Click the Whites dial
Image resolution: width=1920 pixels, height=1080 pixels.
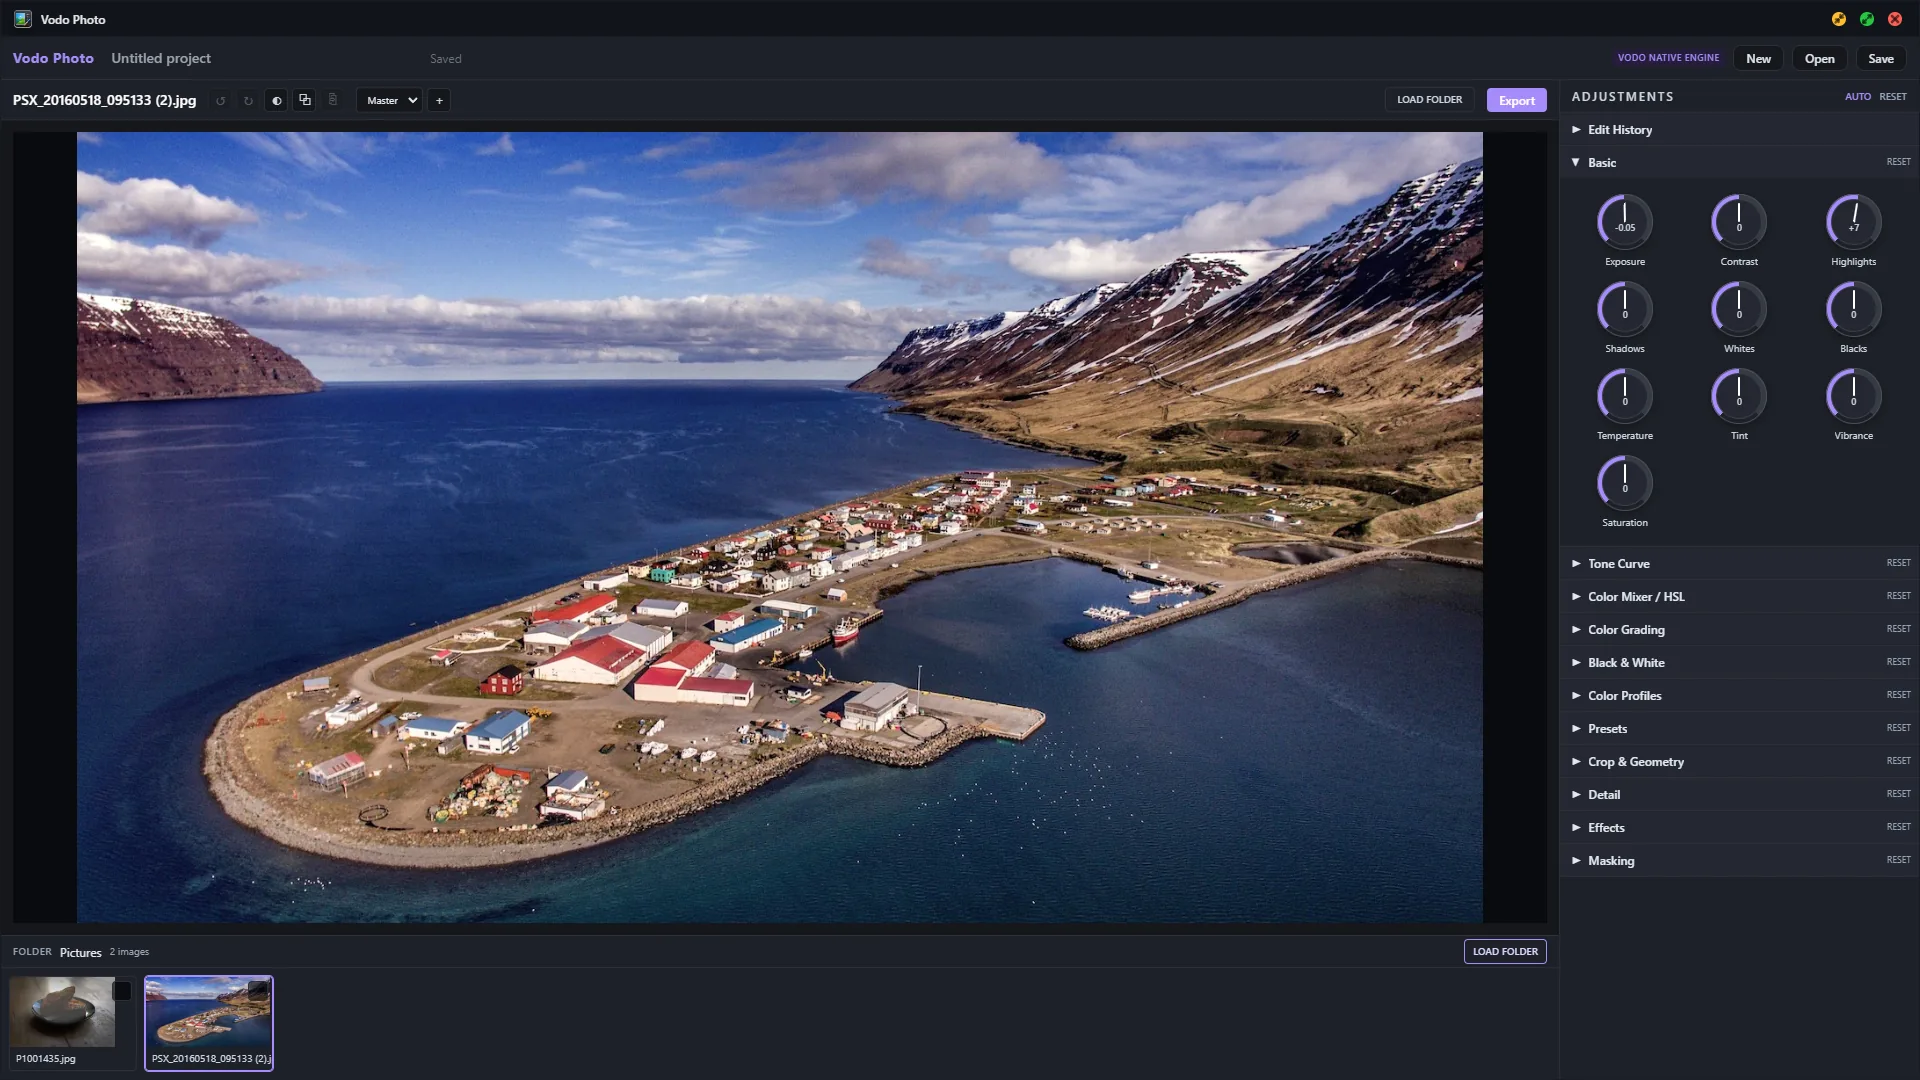coord(1739,308)
